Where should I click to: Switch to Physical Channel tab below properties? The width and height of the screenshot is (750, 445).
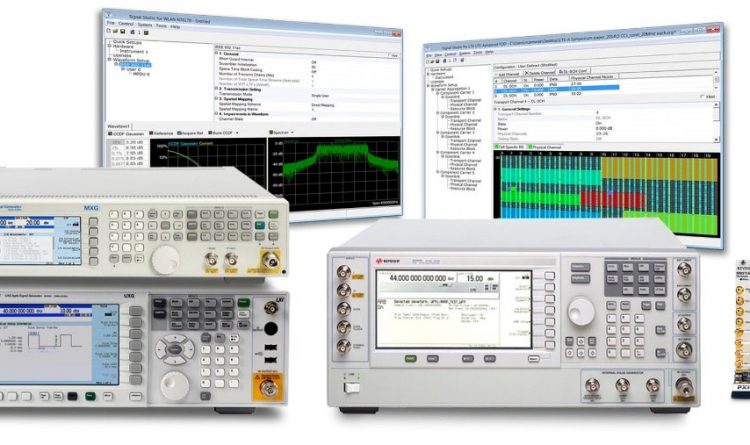tap(545, 147)
